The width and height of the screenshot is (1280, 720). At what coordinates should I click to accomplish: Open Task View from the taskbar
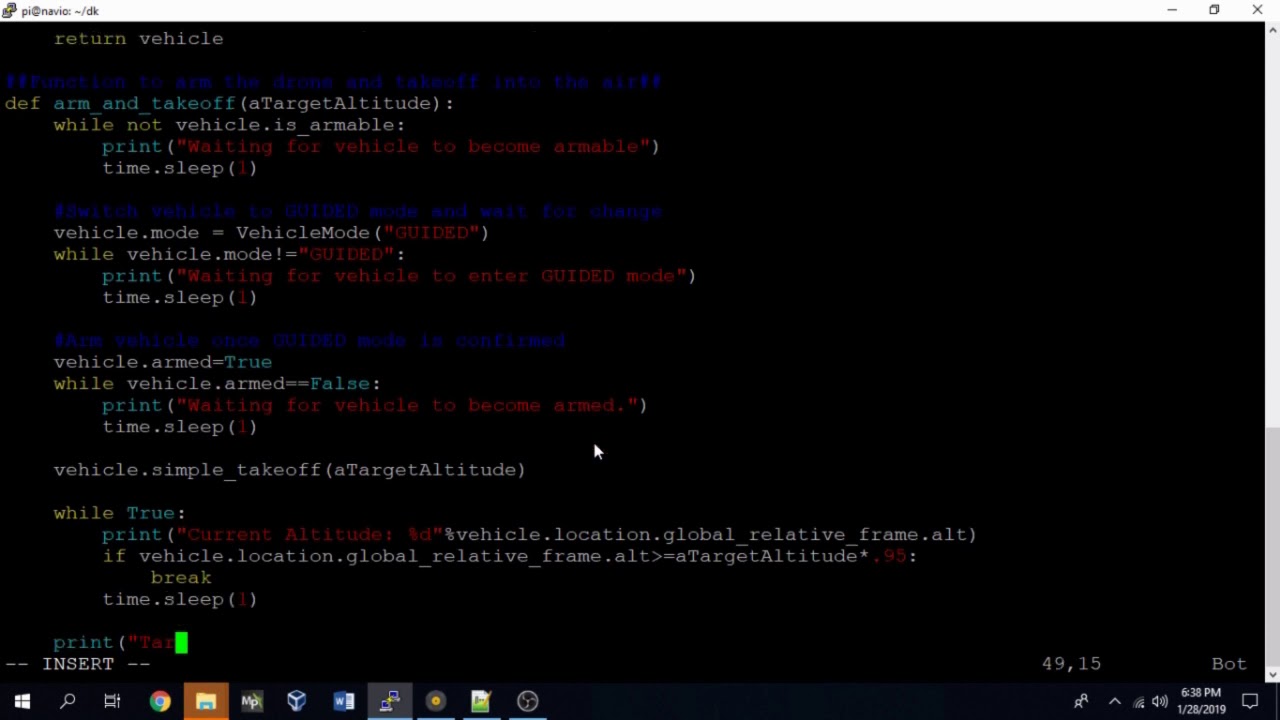pyautogui.click(x=112, y=701)
